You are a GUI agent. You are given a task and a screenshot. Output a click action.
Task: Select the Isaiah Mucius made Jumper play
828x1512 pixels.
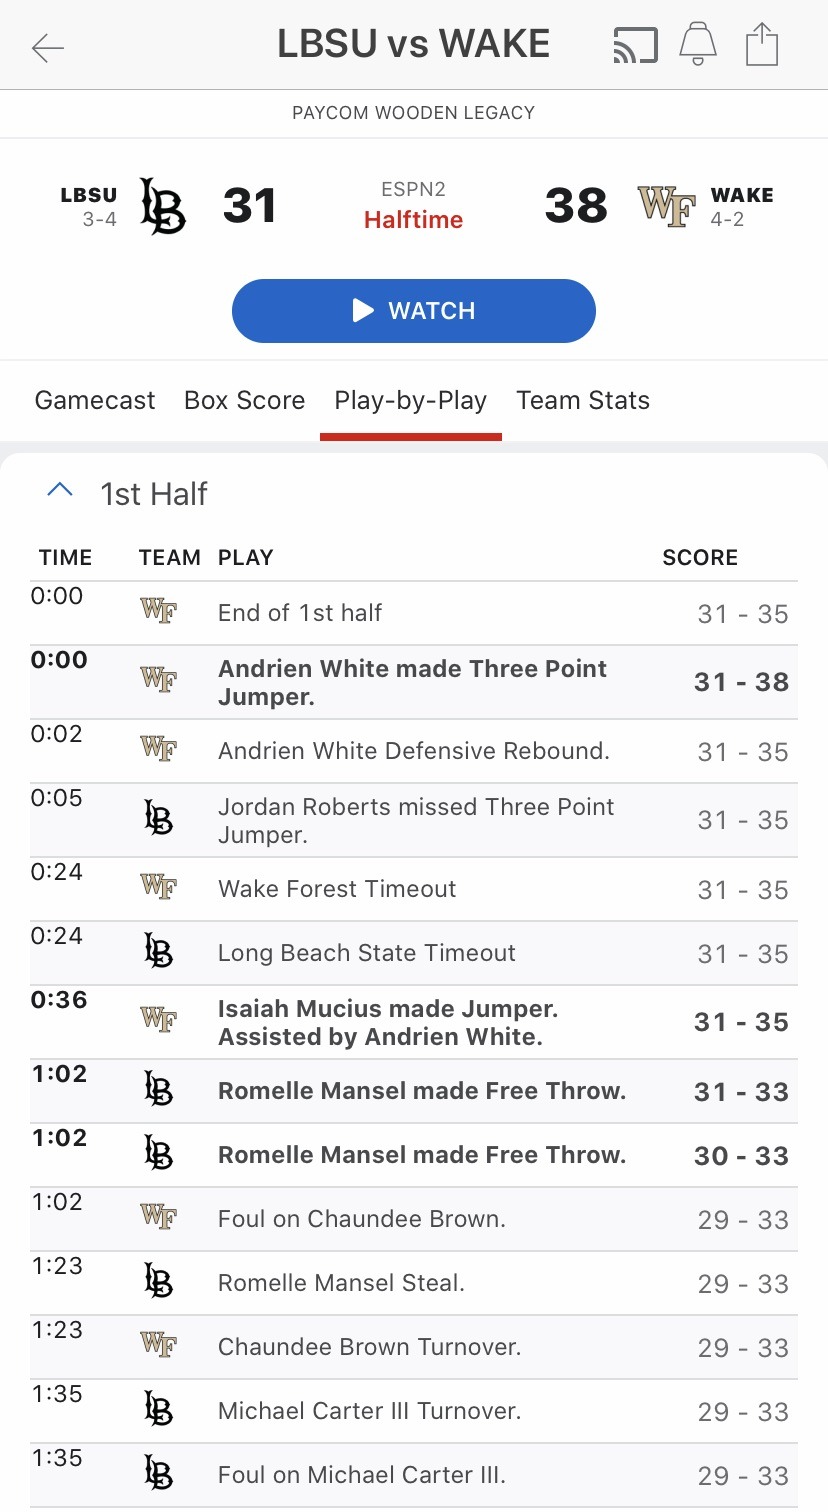tap(414, 1022)
